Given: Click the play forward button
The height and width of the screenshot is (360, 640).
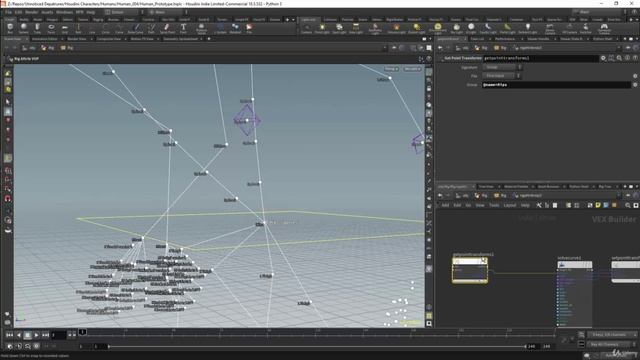Looking at the screenshot, I should click(36, 335).
